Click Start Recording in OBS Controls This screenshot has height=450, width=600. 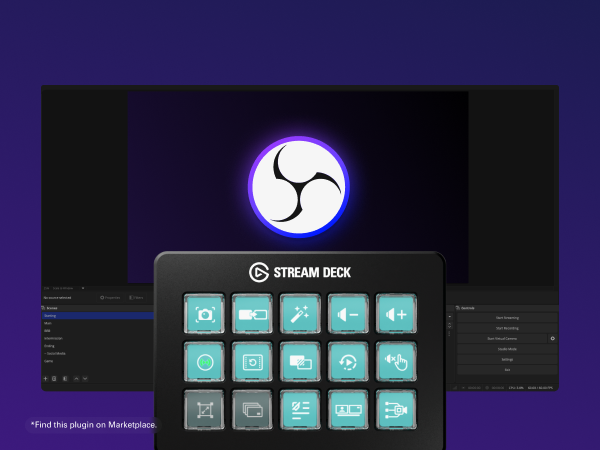(507, 328)
